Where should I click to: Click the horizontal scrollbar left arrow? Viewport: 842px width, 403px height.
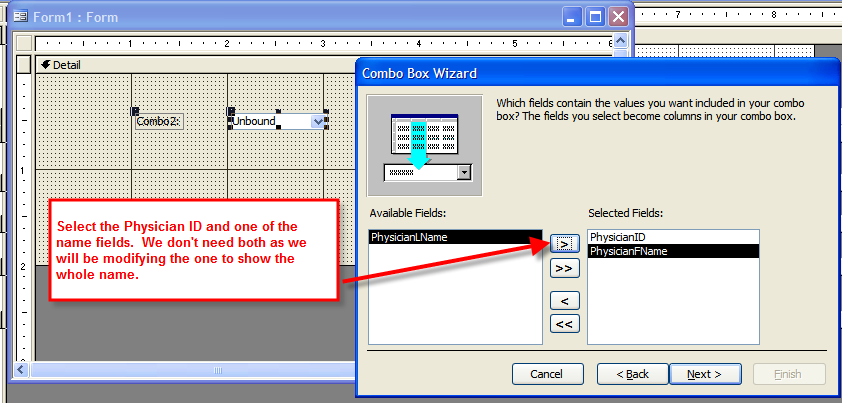(x=22, y=370)
